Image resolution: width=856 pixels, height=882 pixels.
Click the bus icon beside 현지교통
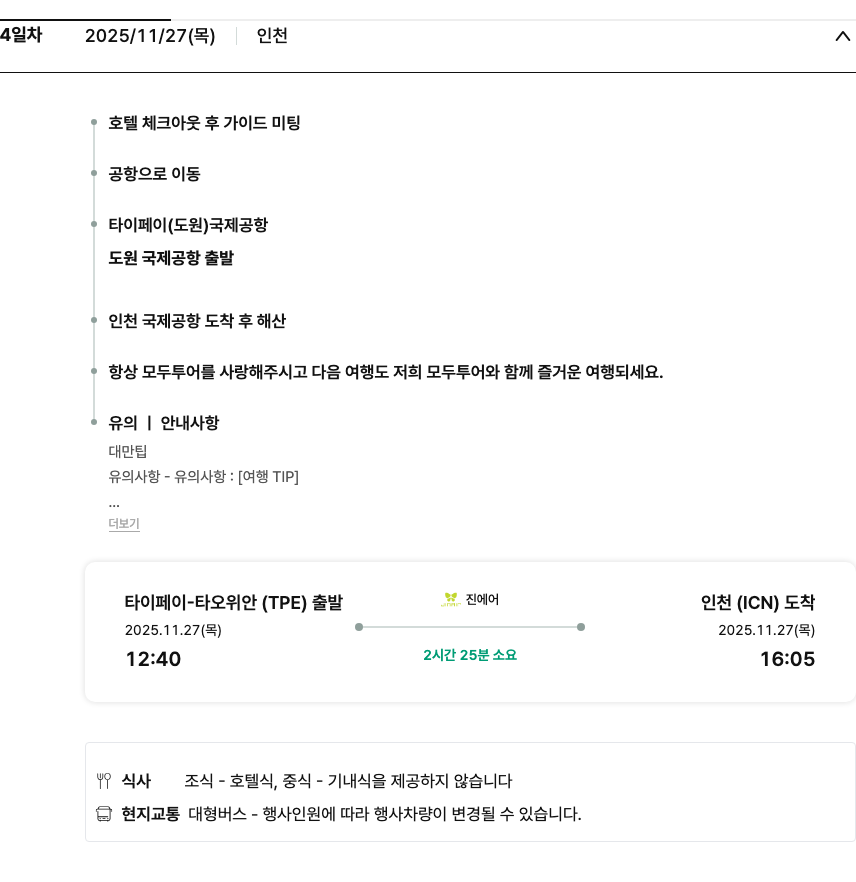[104, 814]
